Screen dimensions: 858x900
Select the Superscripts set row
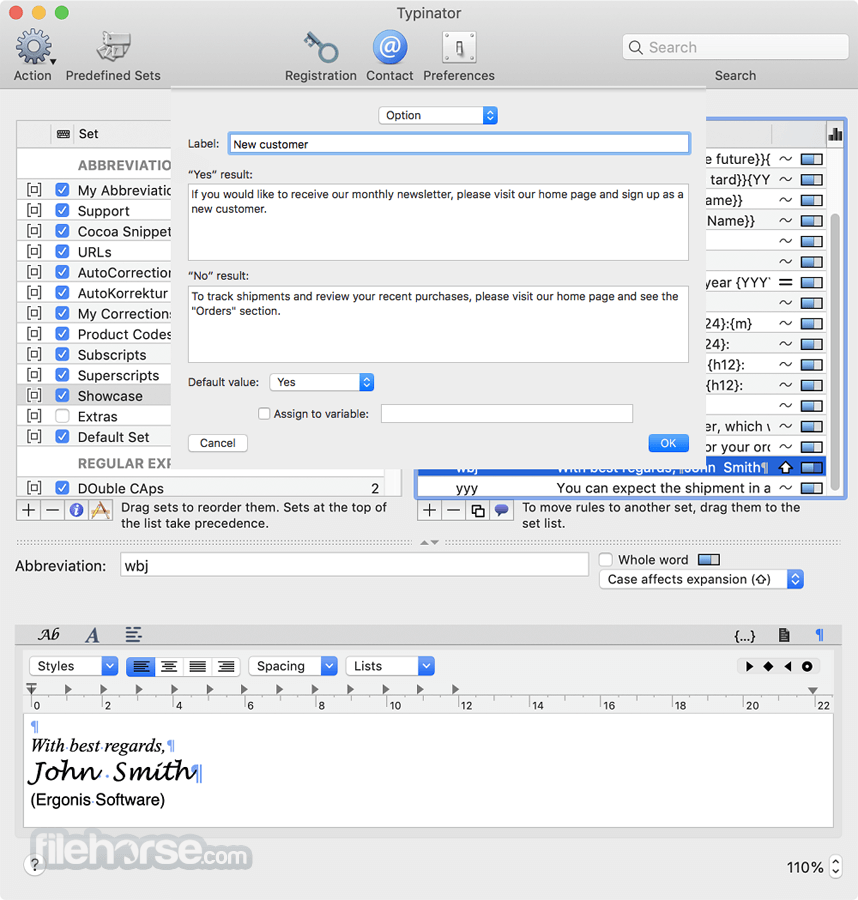[94, 375]
